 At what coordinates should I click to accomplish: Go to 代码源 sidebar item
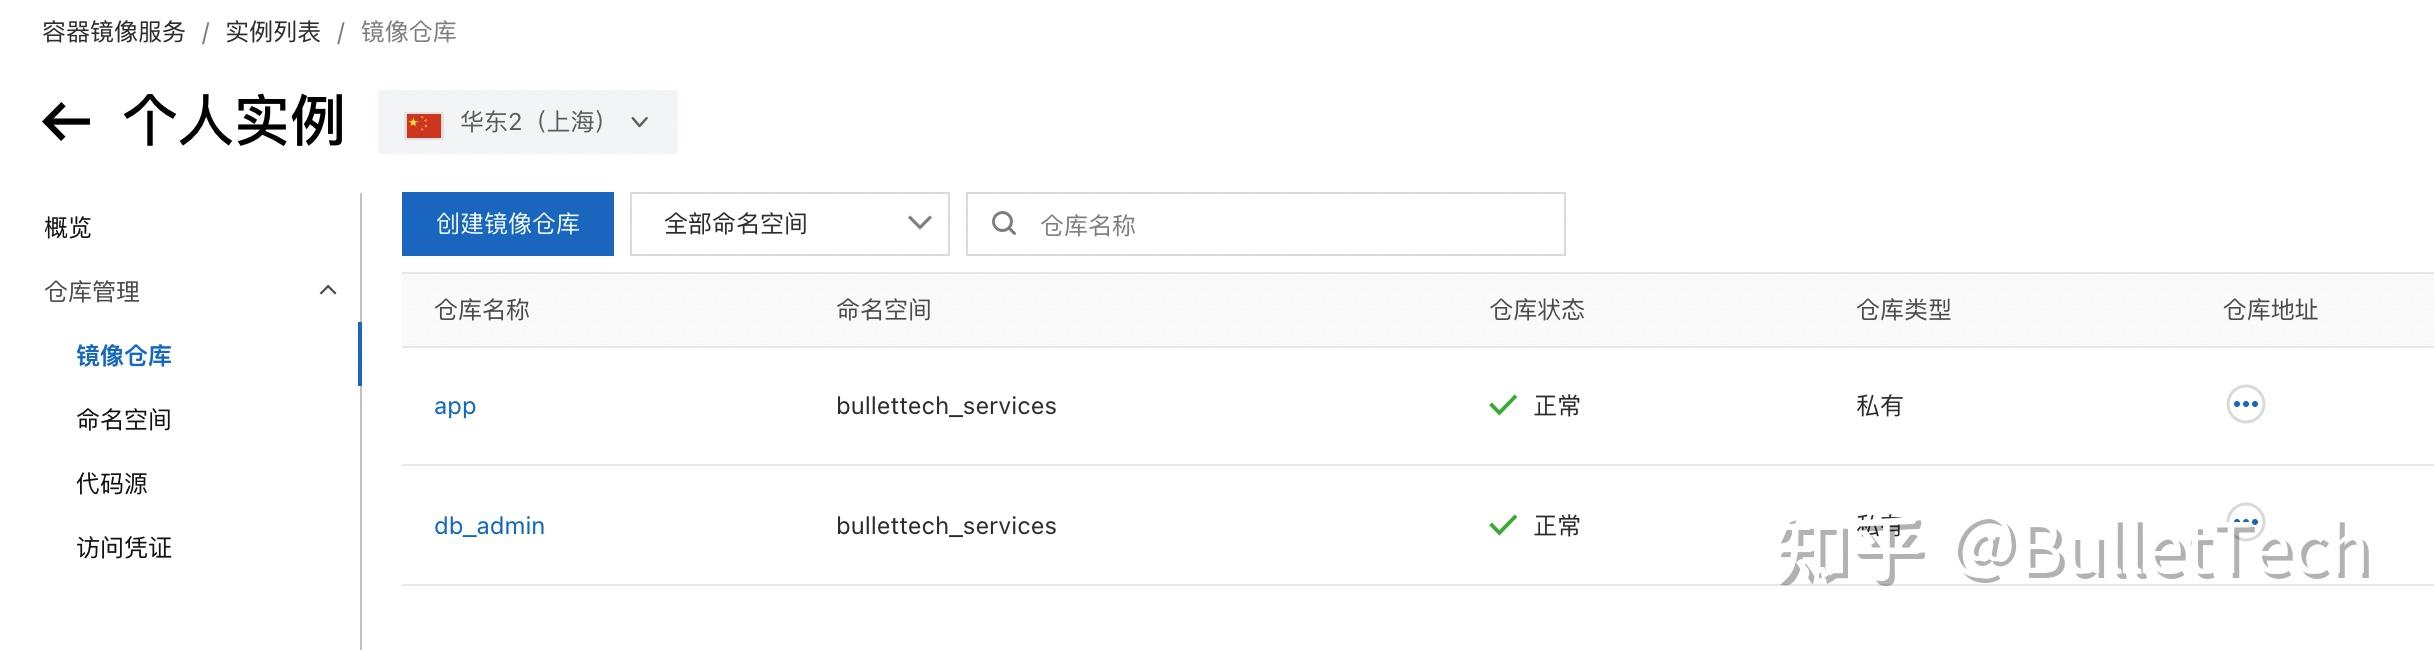(x=112, y=483)
